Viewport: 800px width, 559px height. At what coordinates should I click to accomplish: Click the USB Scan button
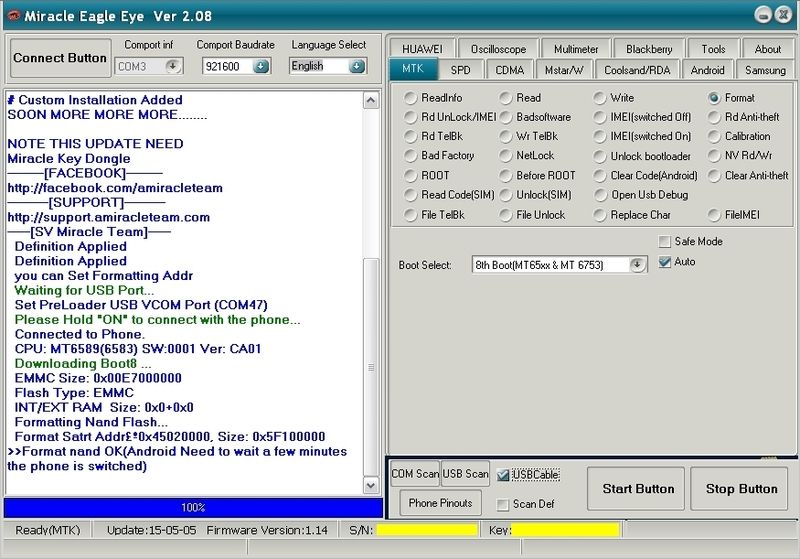tap(465, 474)
